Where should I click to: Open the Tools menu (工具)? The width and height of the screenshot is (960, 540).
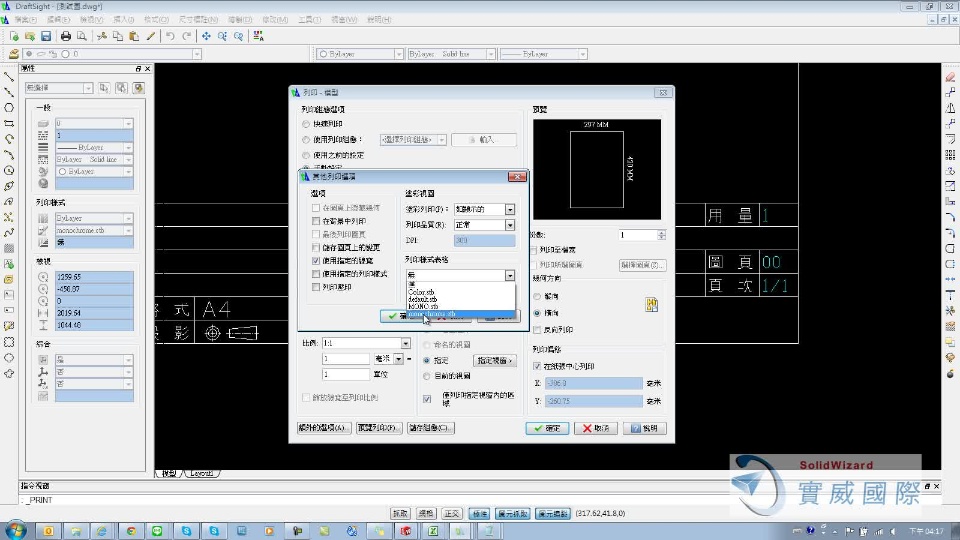coord(309,20)
